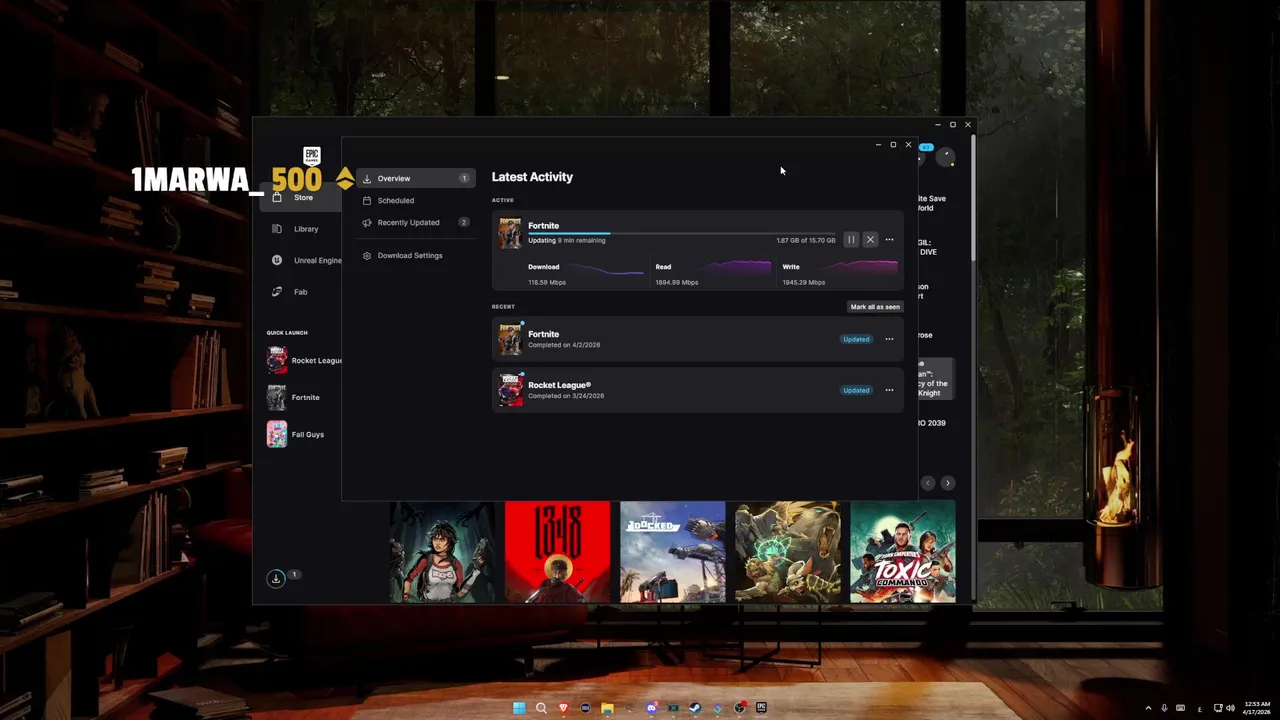
Task: Click the volume icon in the system tray
Action: tap(1230, 708)
